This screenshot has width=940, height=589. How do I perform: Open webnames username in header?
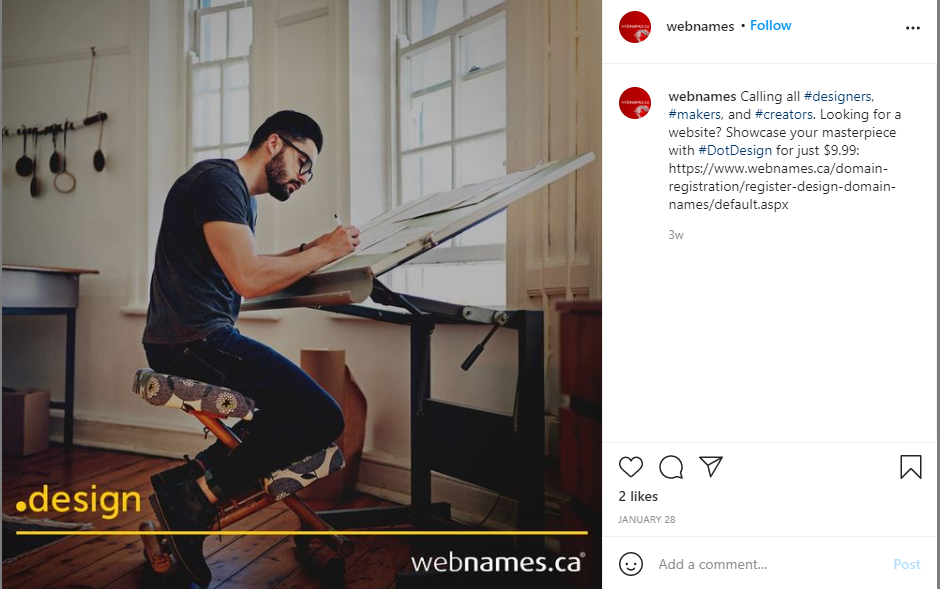click(700, 26)
